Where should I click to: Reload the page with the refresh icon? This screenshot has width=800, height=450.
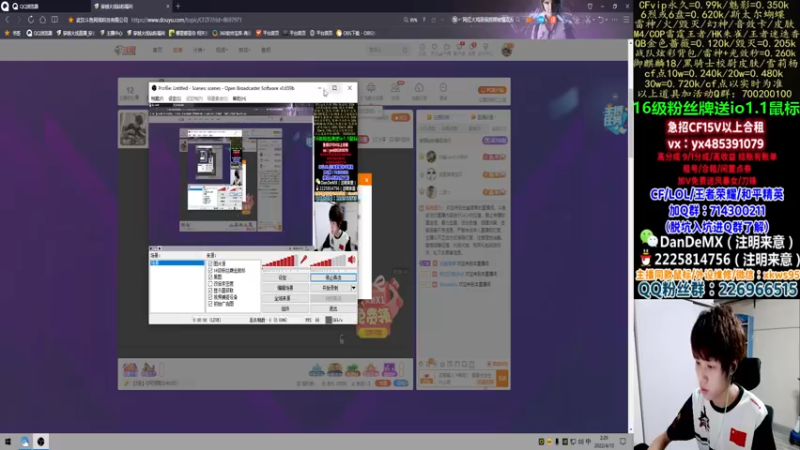[31, 20]
